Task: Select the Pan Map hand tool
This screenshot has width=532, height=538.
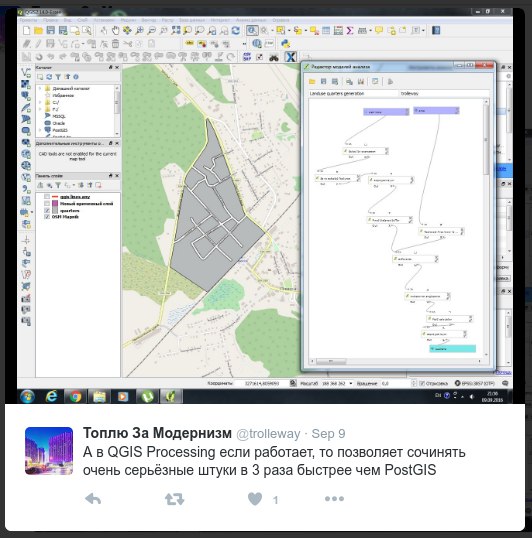Action: (116, 31)
